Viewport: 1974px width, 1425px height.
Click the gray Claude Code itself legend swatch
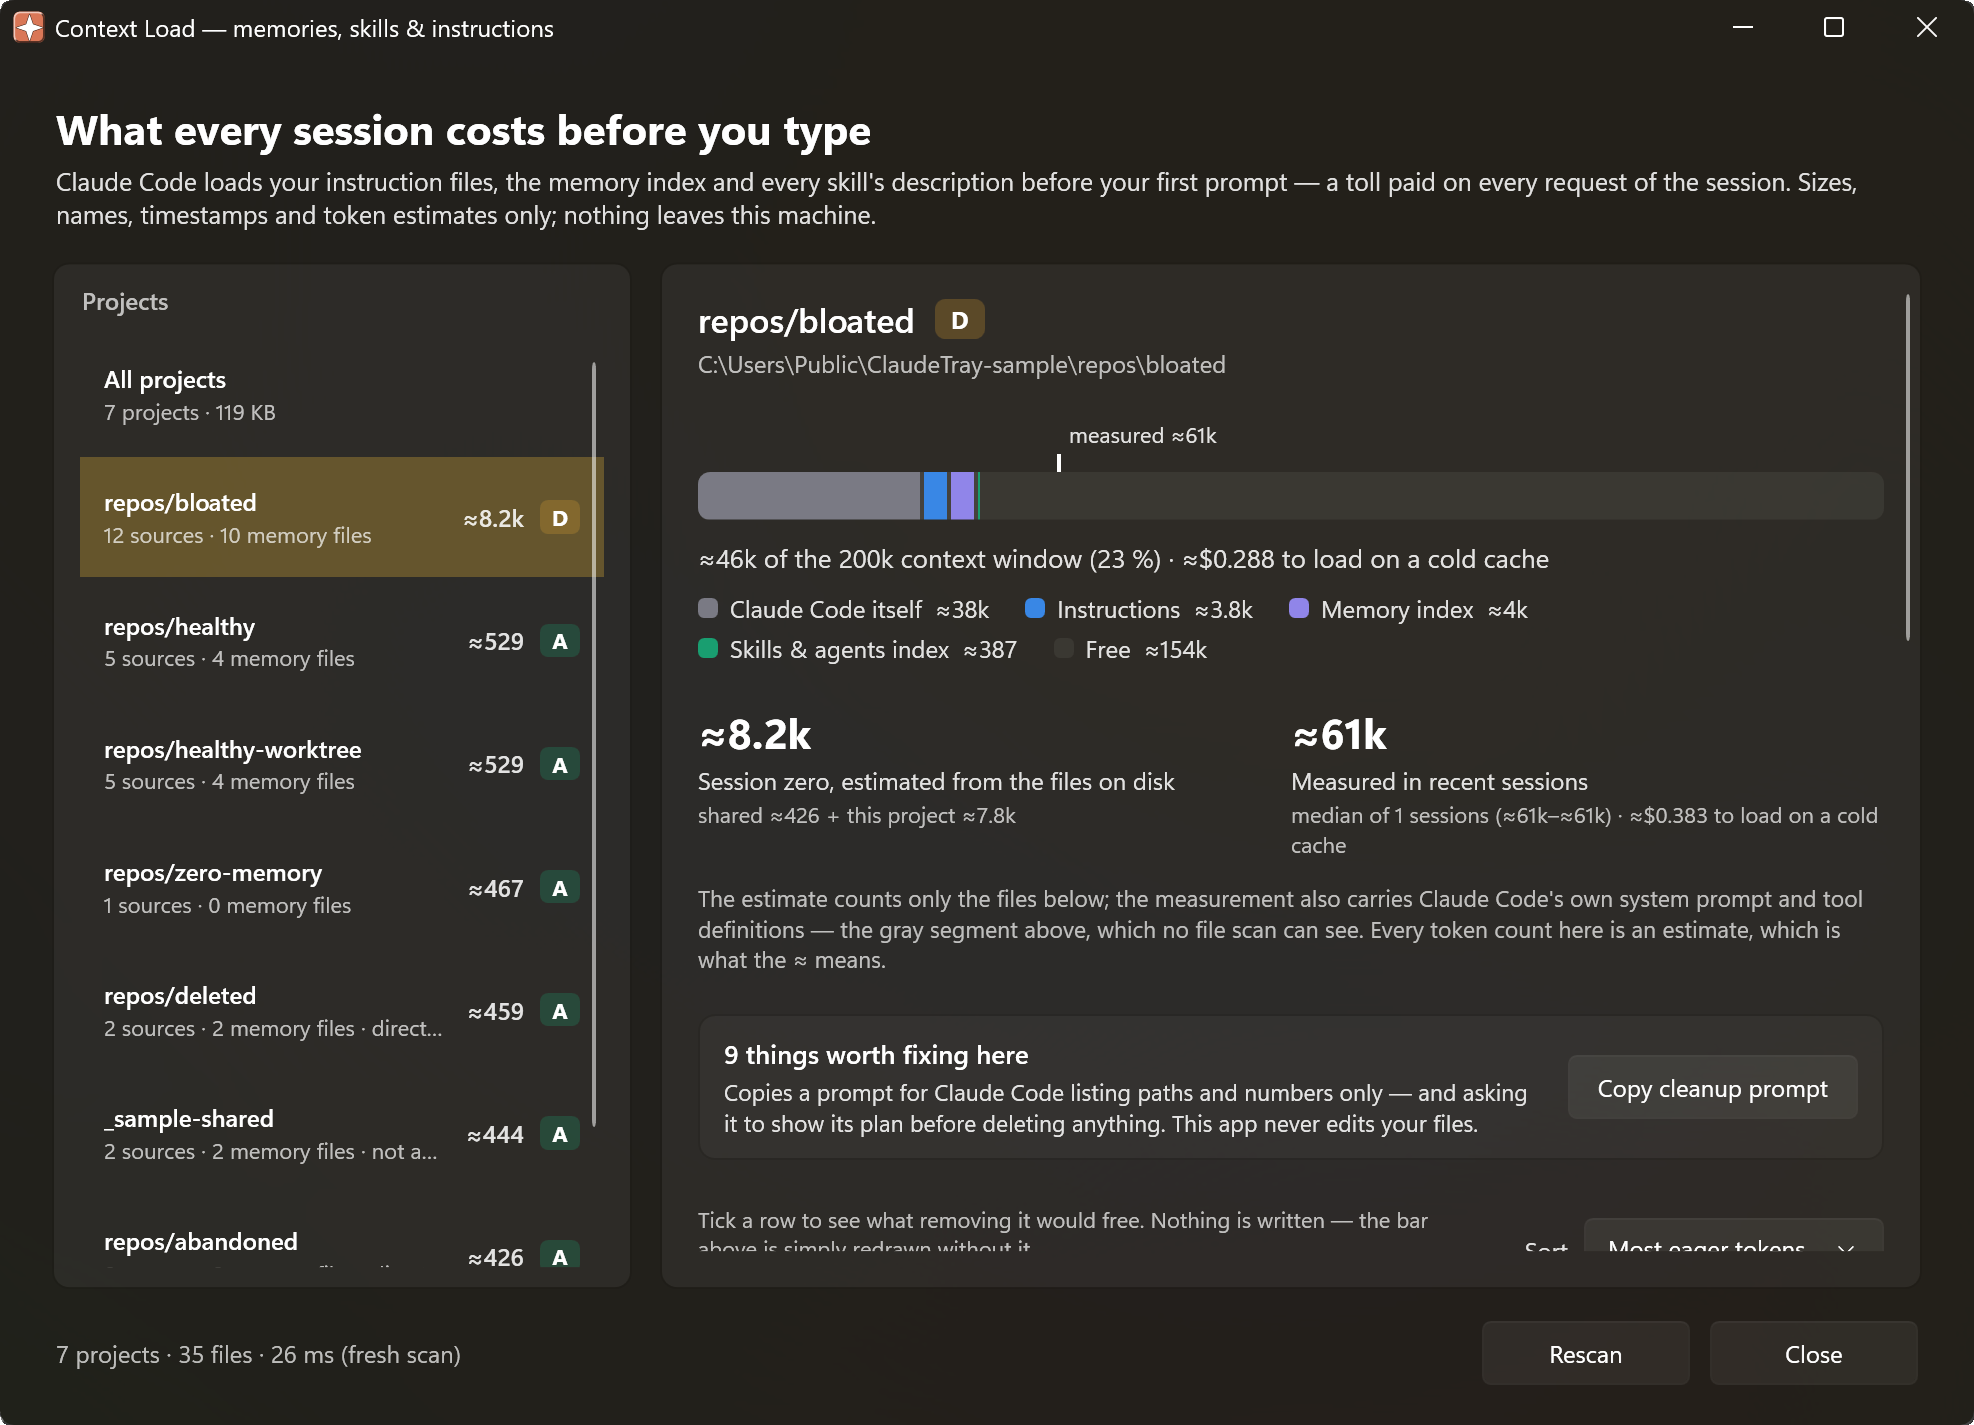coord(708,608)
